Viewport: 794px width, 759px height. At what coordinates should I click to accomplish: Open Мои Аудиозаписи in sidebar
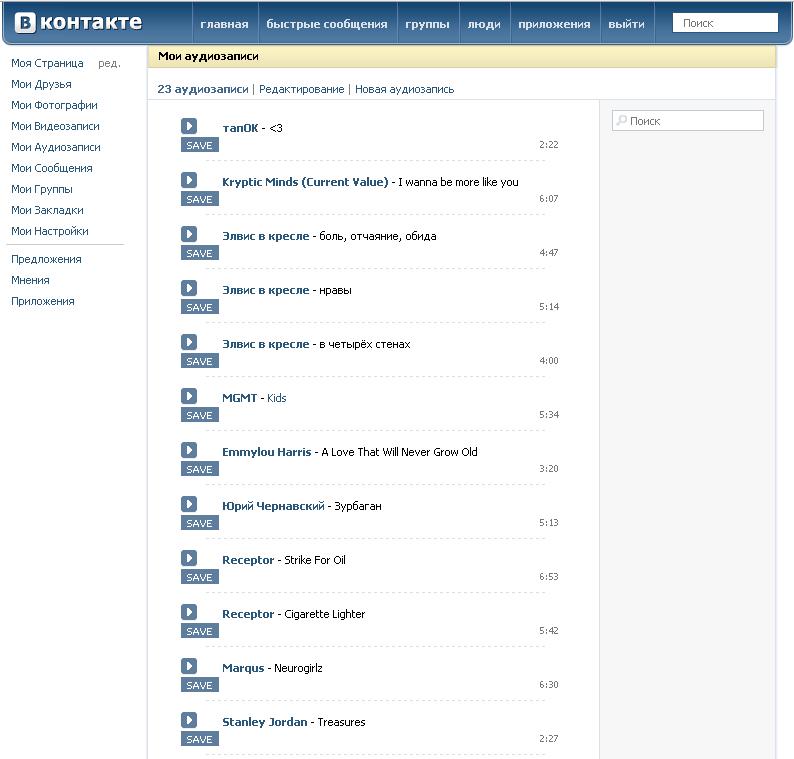point(56,147)
